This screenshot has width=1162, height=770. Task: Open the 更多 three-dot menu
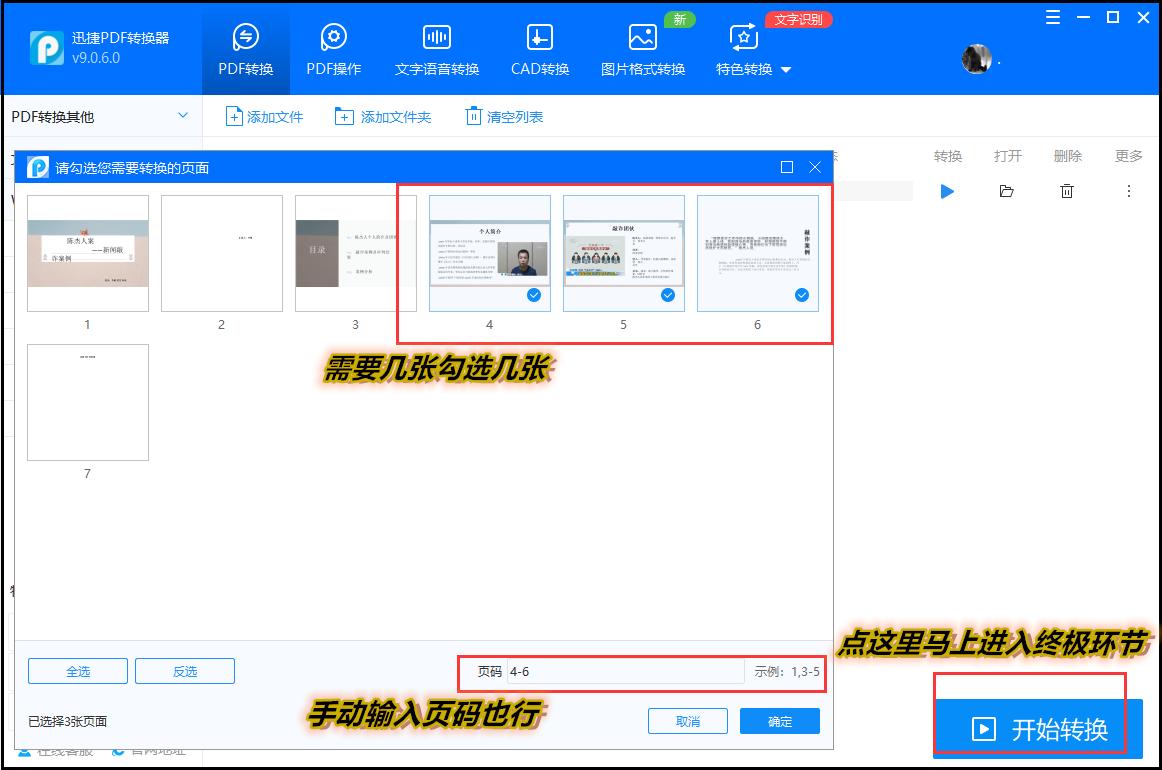pyautogui.click(x=1128, y=191)
